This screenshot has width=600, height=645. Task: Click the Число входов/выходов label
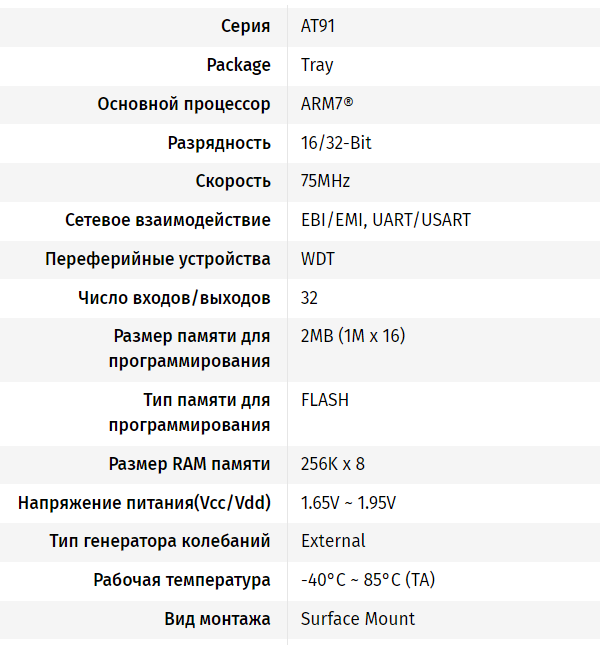coord(174,298)
